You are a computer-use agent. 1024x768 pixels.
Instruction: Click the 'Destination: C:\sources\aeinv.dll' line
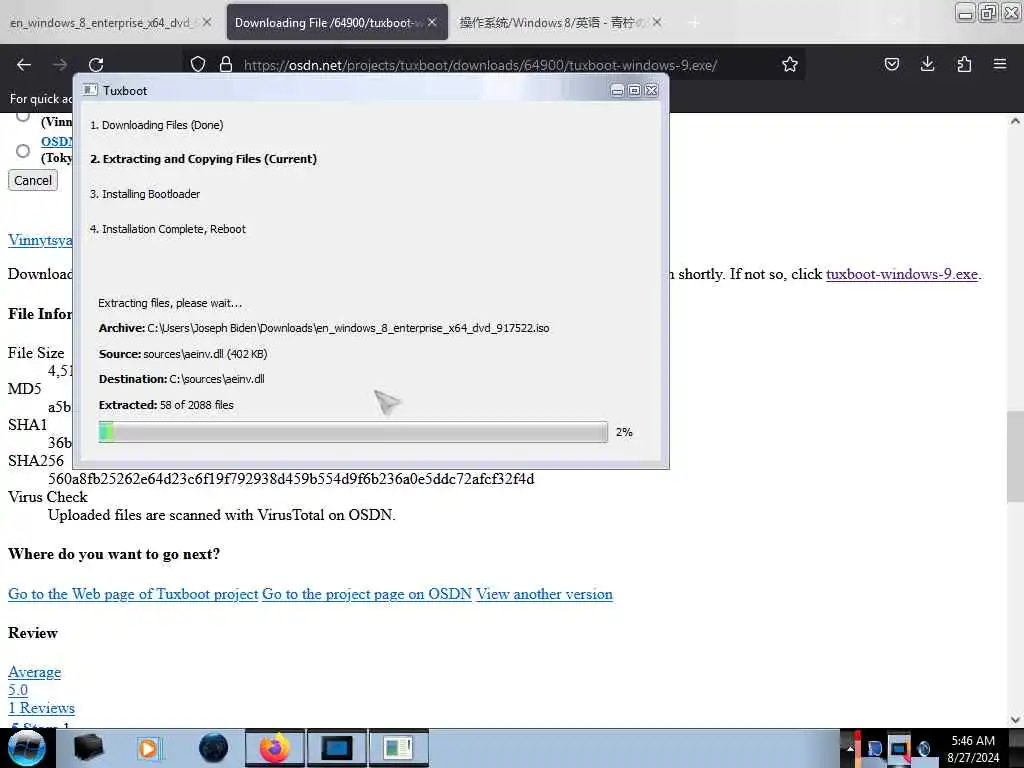[x=182, y=379]
